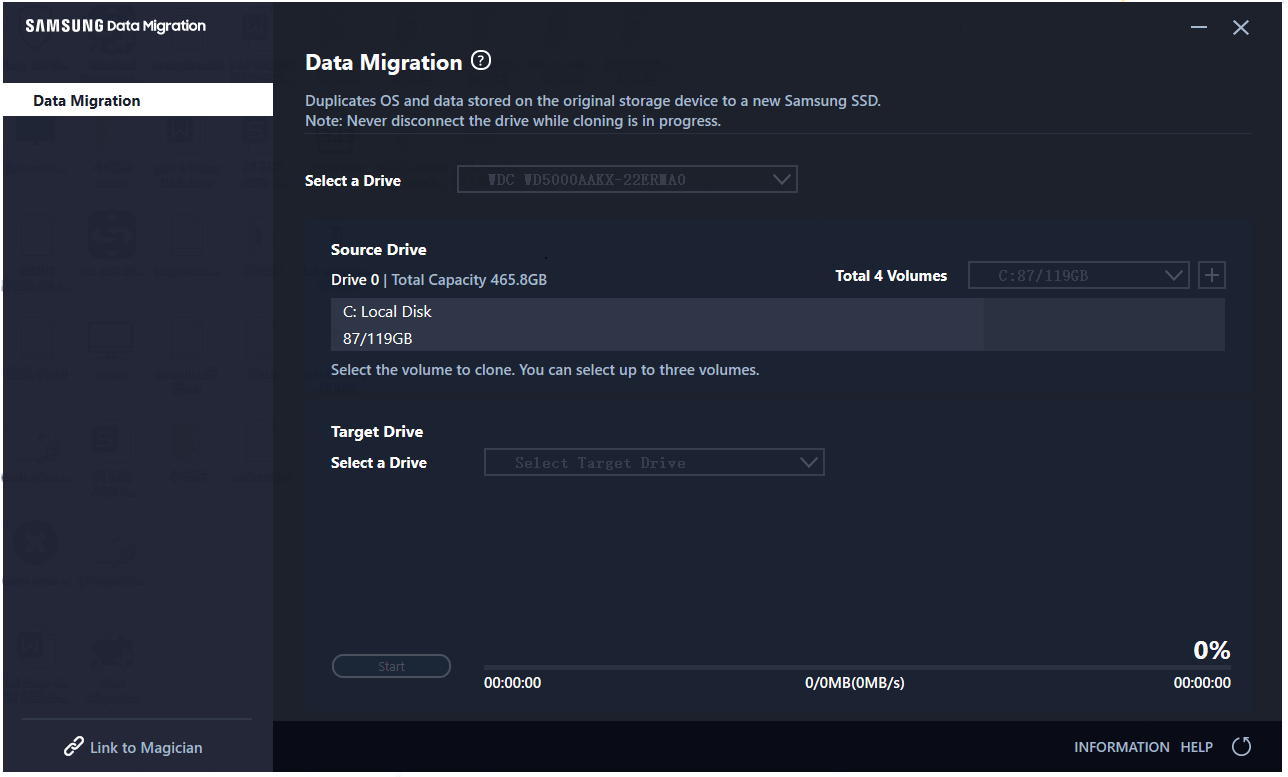Click the plus icon to add volume

tap(1212, 275)
